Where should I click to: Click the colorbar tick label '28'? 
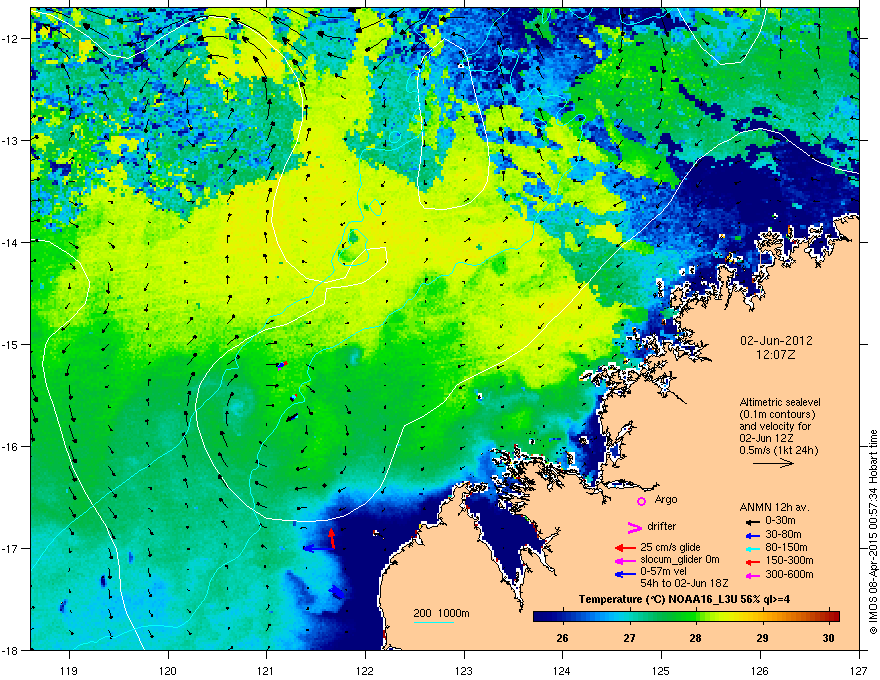[x=695, y=638]
